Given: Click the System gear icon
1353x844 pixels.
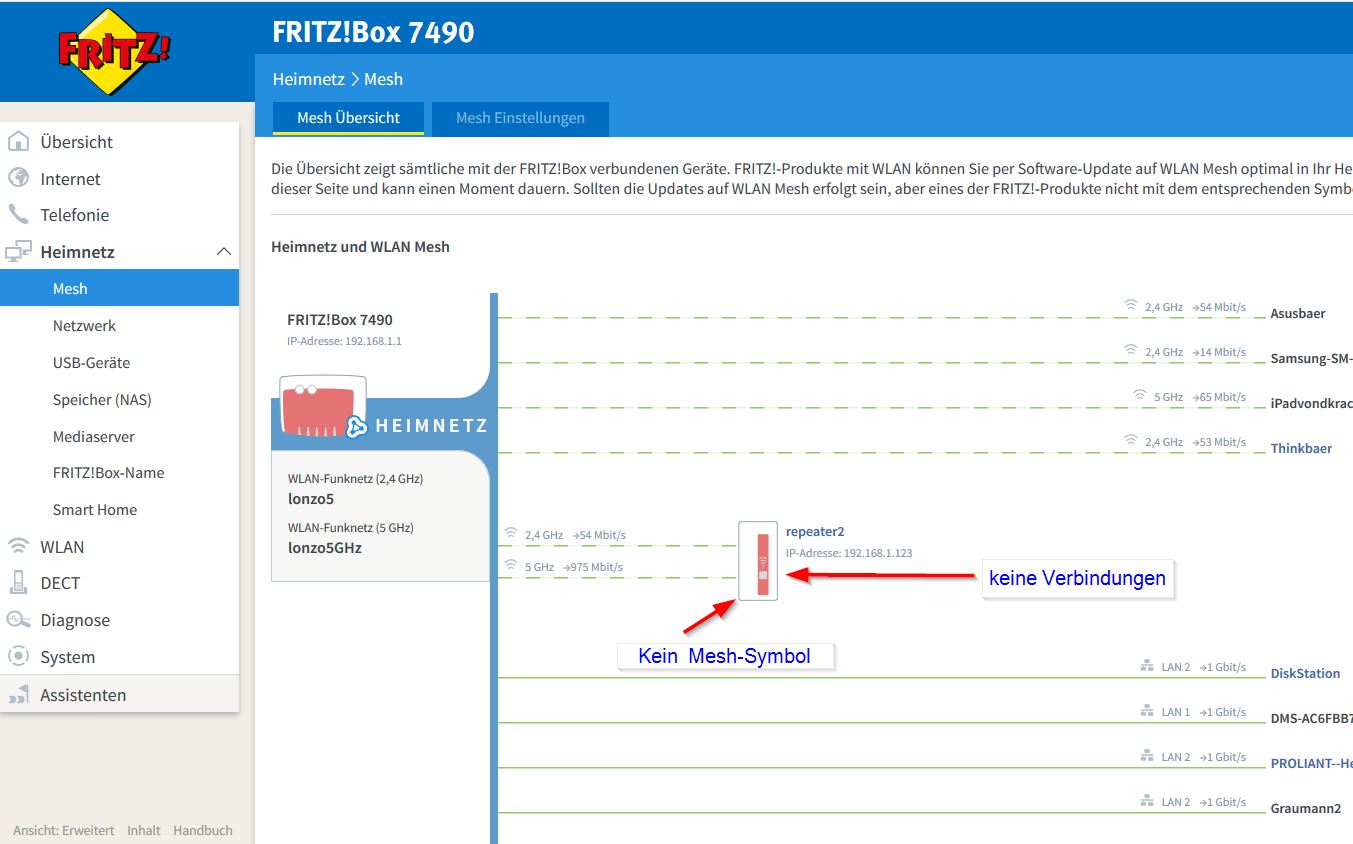Looking at the screenshot, I should pos(18,657).
